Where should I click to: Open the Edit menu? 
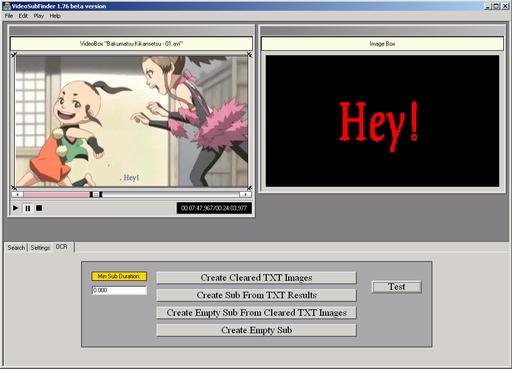click(x=23, y=16)
